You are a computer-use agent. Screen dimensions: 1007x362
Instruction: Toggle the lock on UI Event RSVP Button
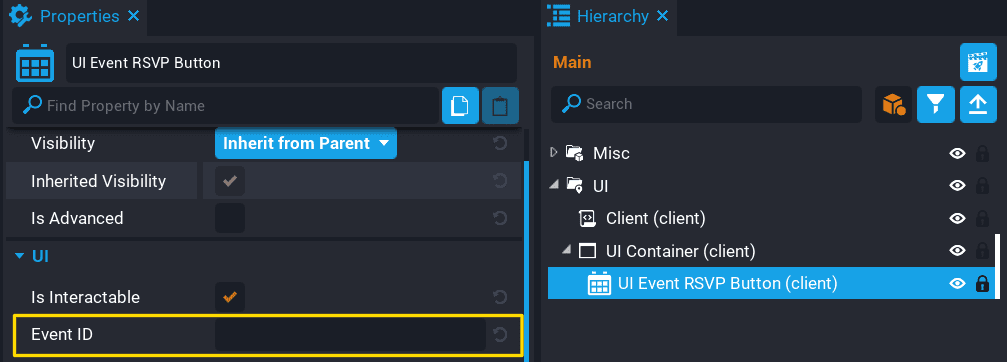(982, 283)
